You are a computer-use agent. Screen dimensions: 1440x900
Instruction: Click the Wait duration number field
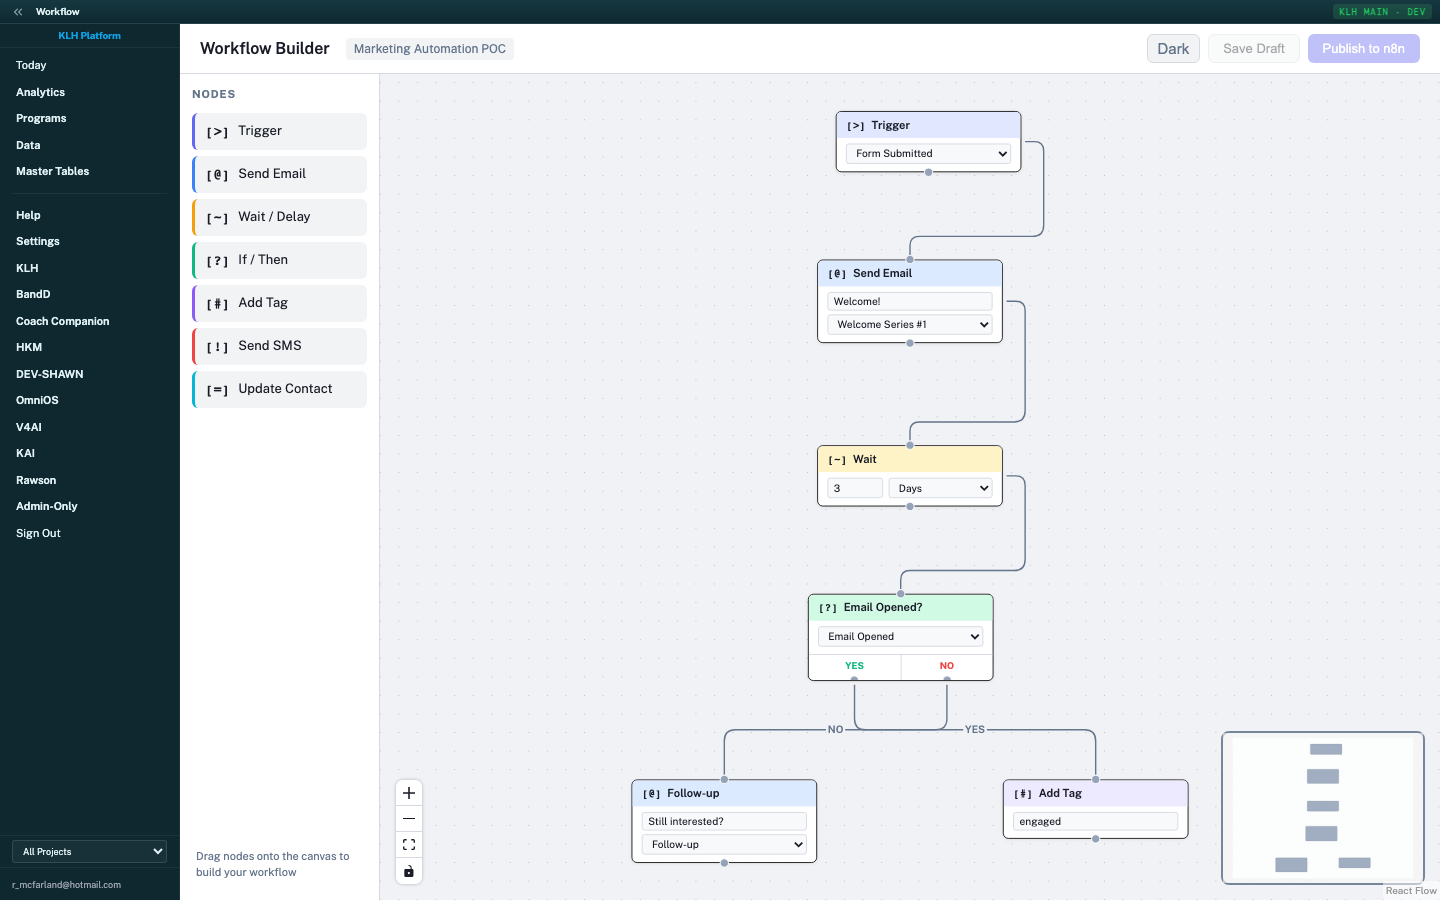(x=855, y=488)
